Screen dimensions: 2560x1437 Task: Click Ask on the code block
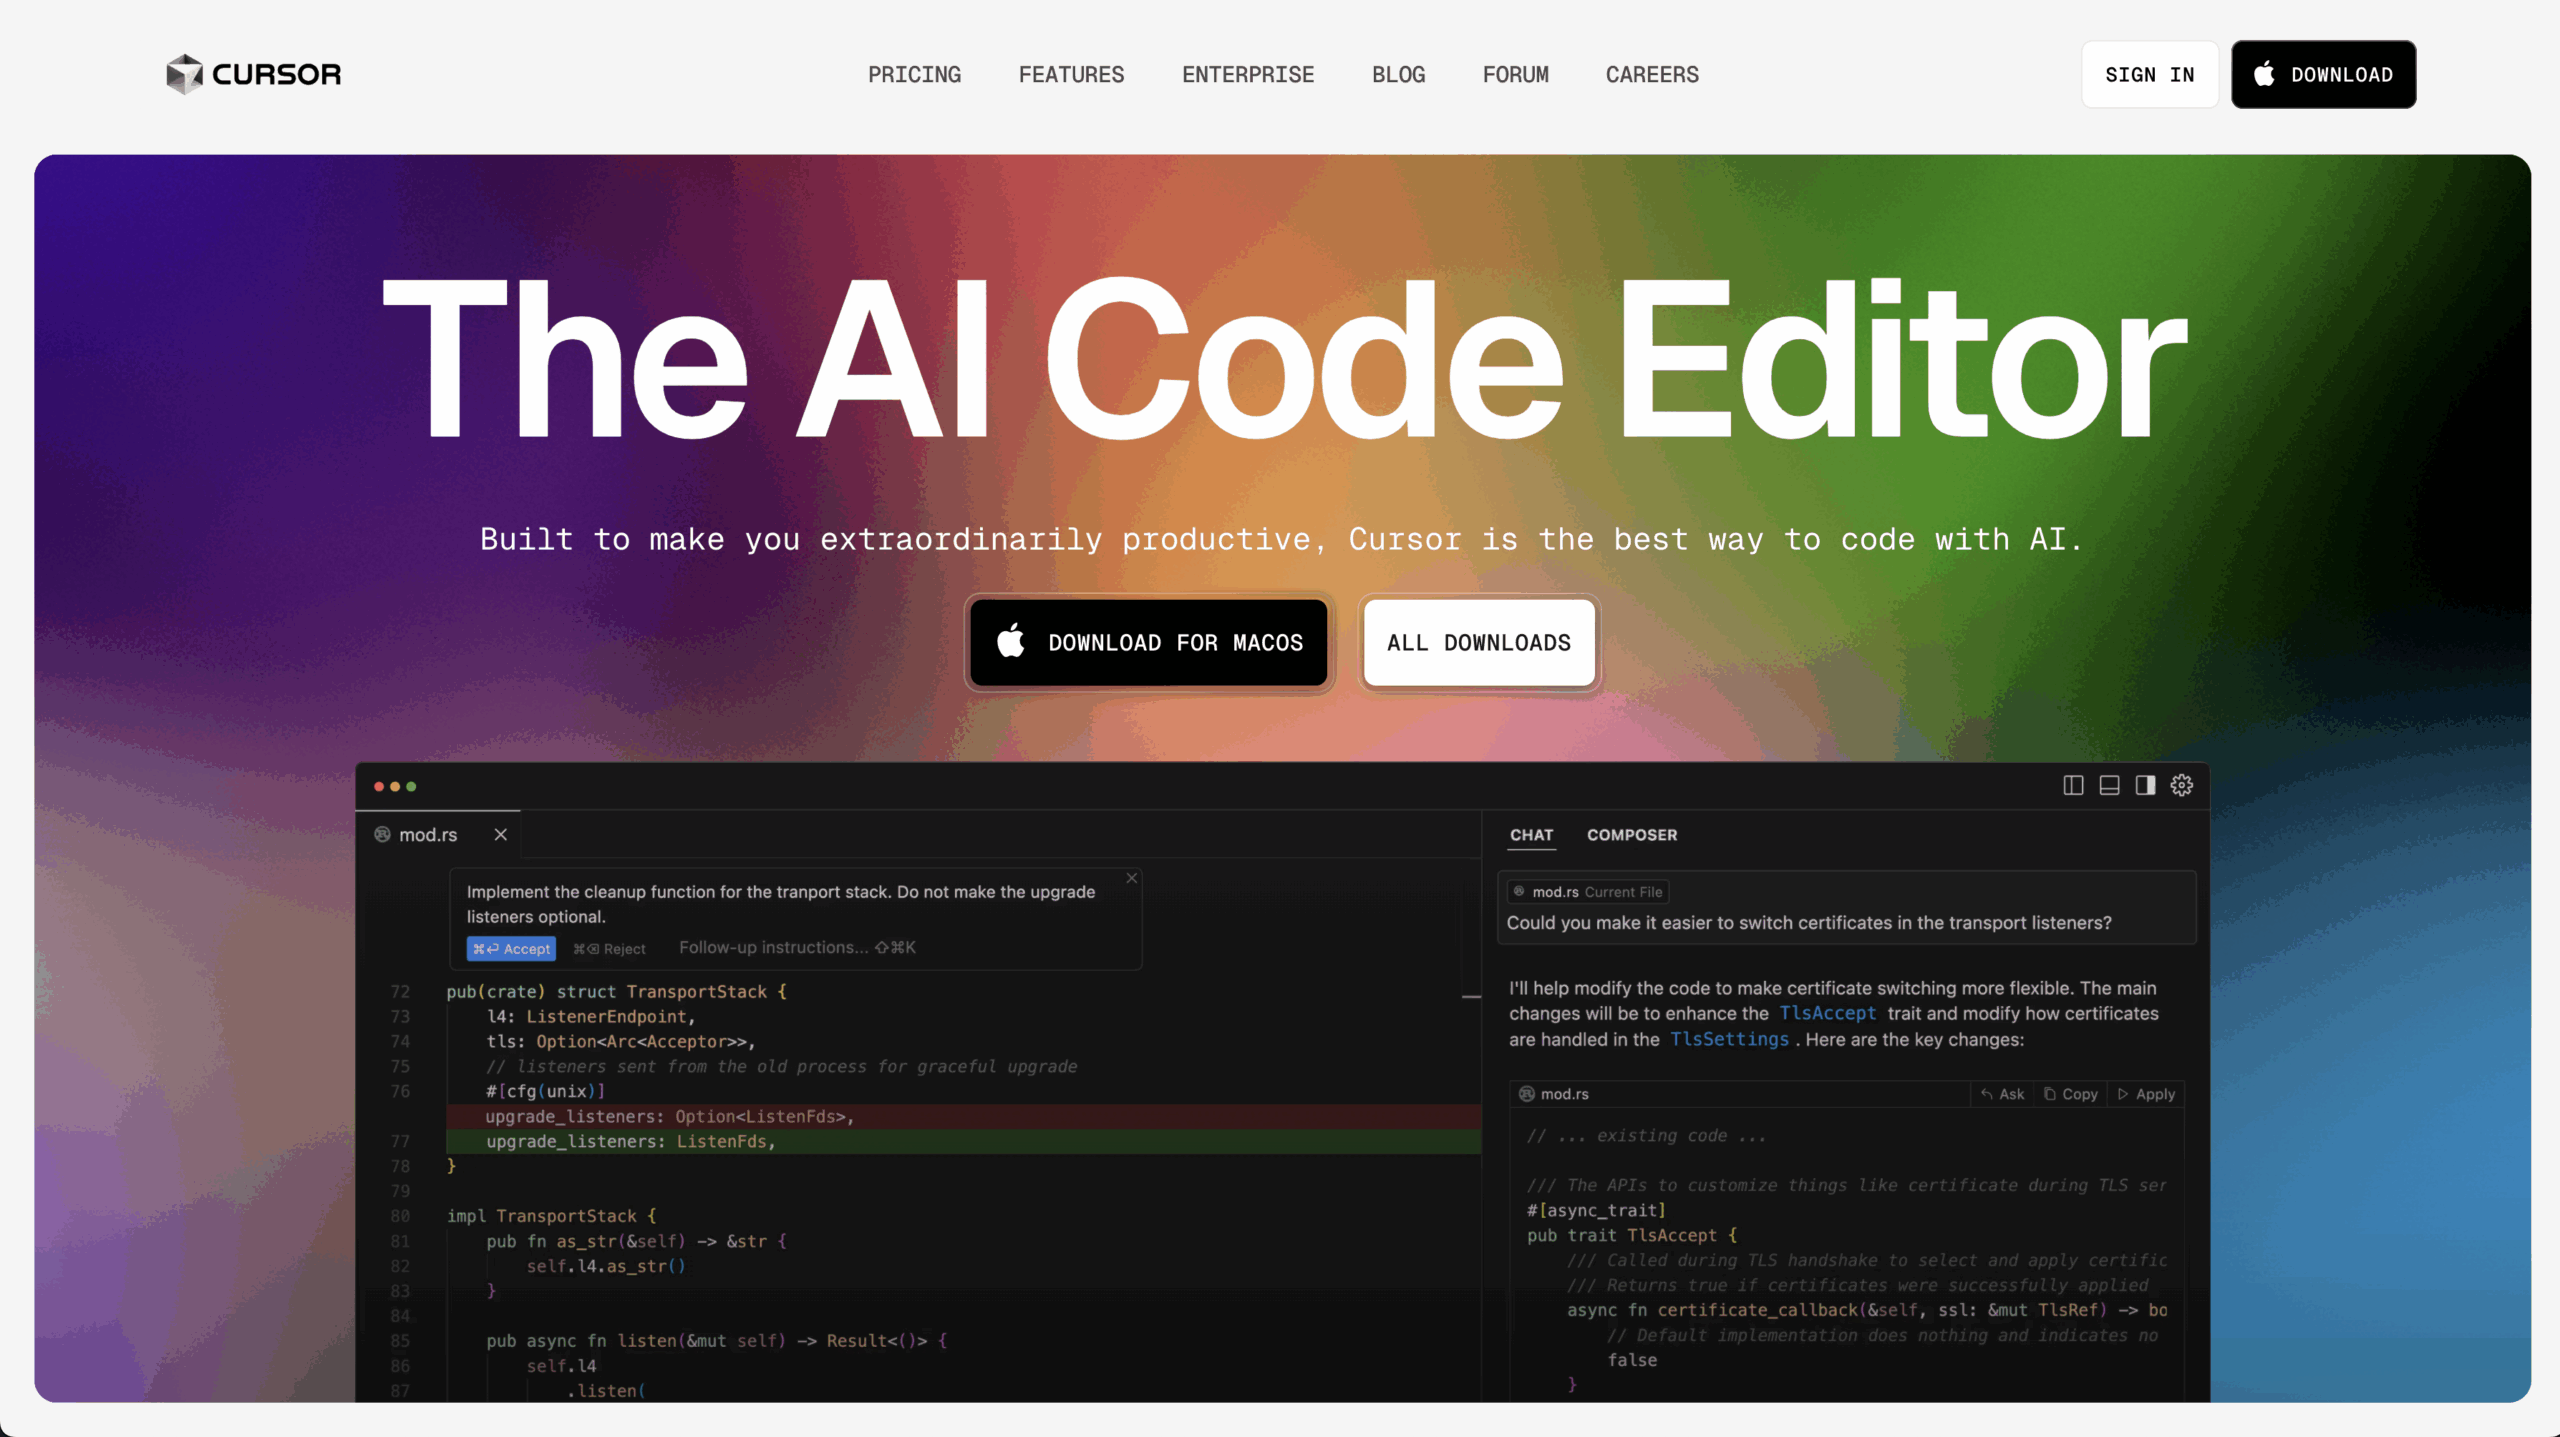[2002, 1094]
